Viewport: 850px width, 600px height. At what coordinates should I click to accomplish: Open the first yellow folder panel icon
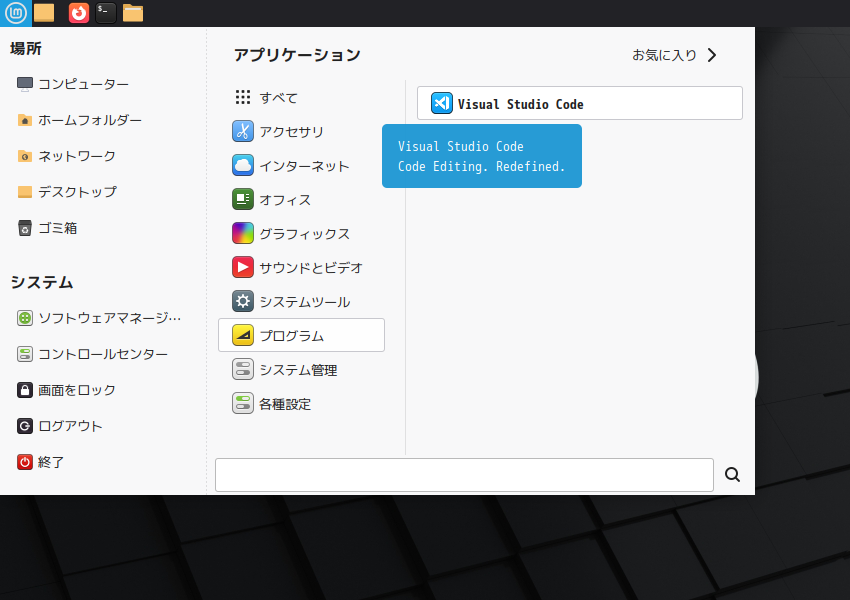[x=44, y=13]
